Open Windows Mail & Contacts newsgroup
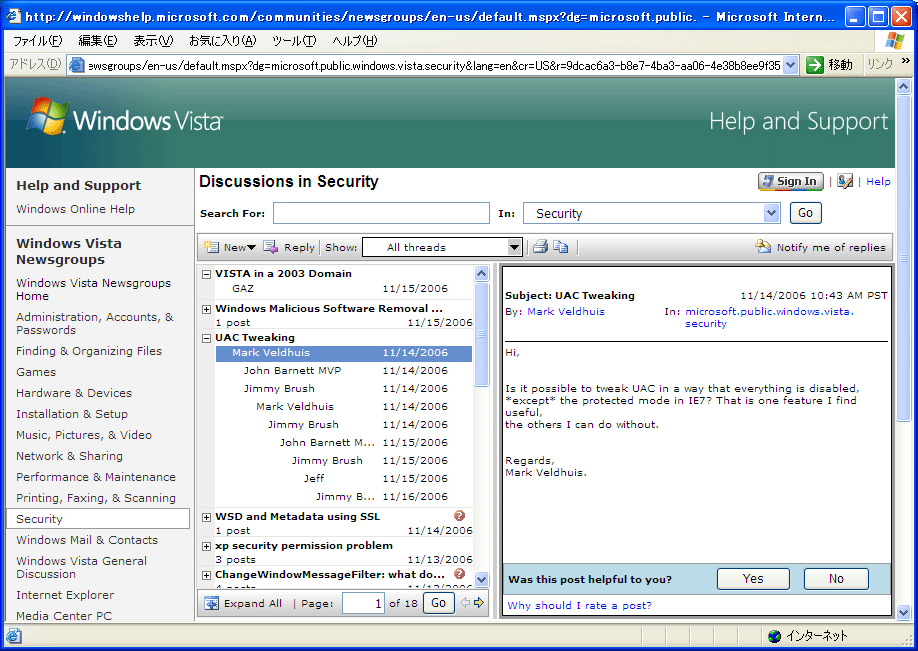Image resolution: width=918 pixels, height=651 pixels. (87, 540)
